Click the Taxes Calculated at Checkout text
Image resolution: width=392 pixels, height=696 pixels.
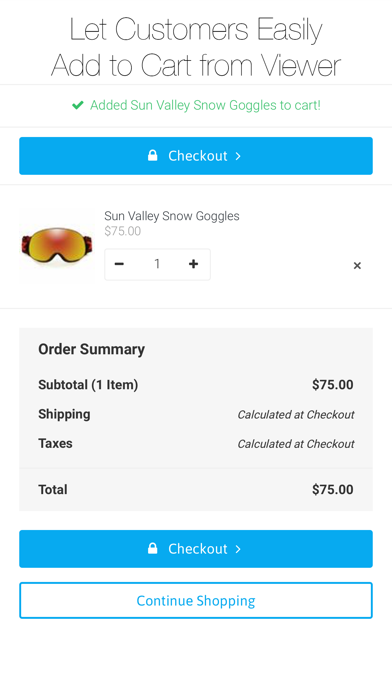pos(296,444)
